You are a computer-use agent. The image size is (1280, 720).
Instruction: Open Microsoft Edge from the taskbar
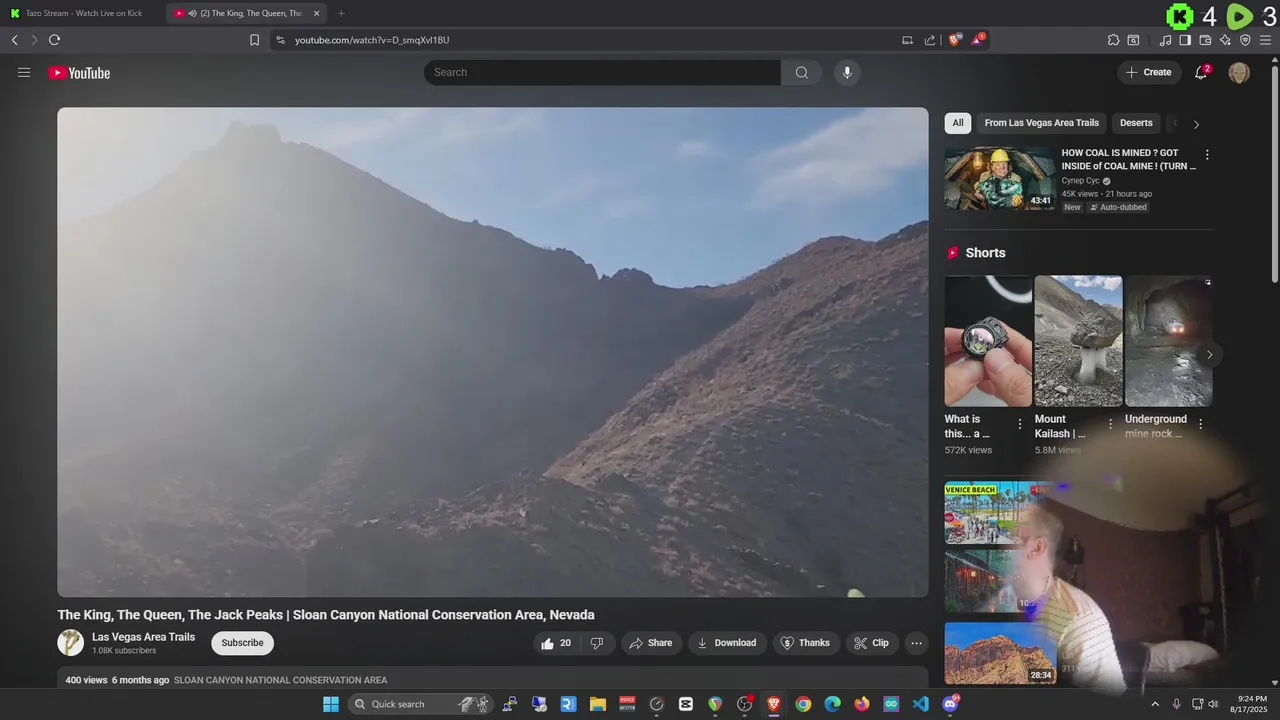point(832,704)
